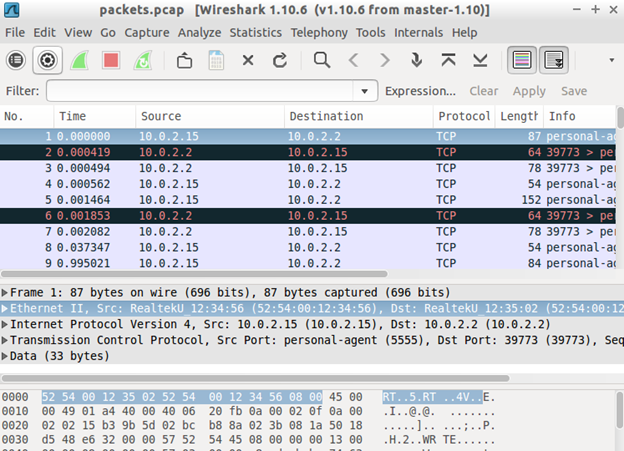Open capture options gear icon
Screen dimensions: 624x451
click(47, 60)
